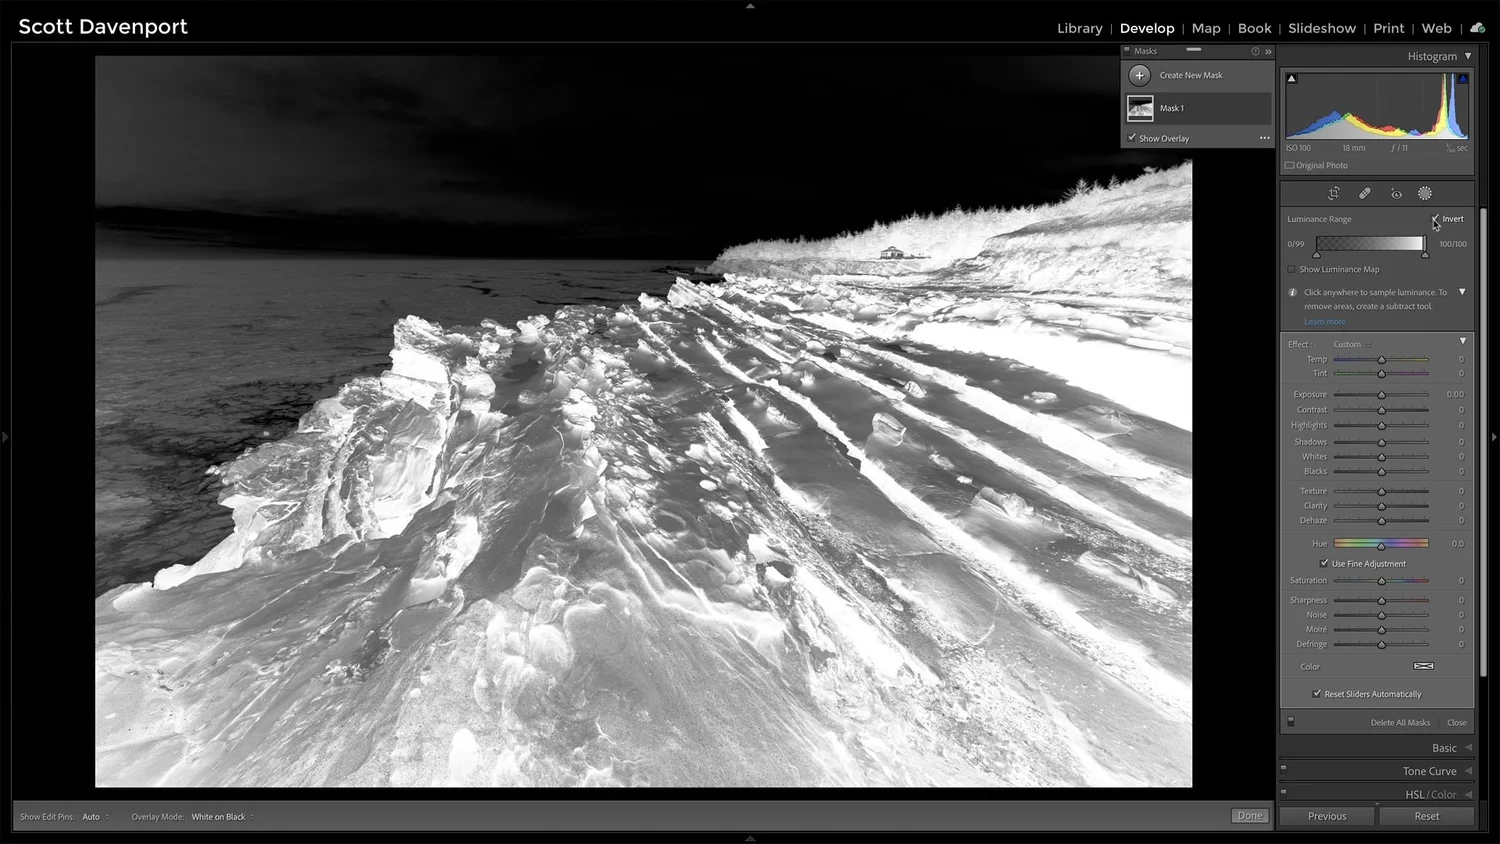
Task: Select the Healing tool
Action: 1364,193
